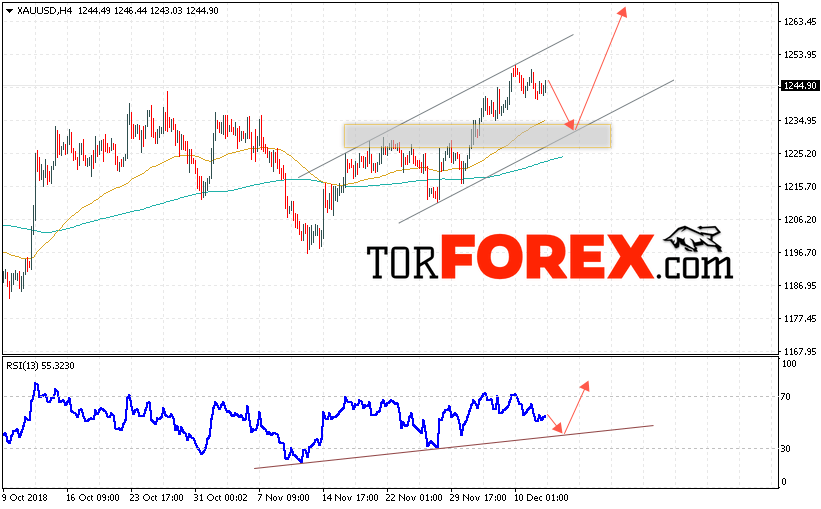Click the RSI 30 level label
This screenshot has width=821, height=509.
click(785, 448)
